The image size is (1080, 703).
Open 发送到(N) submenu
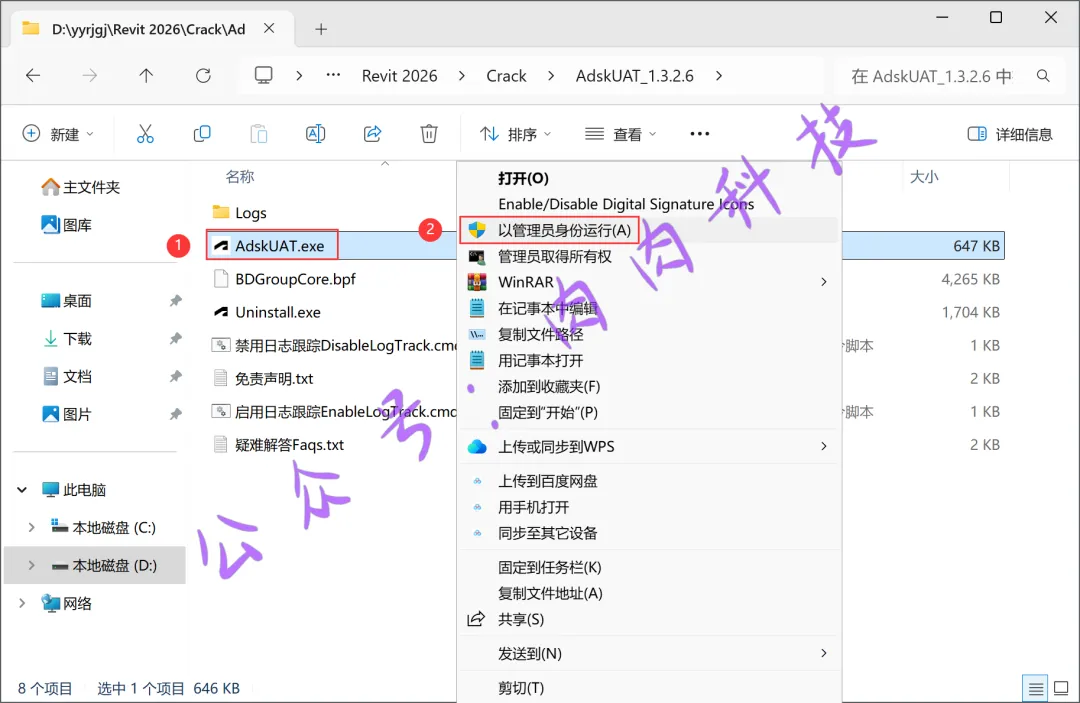[x=649, y=653]
